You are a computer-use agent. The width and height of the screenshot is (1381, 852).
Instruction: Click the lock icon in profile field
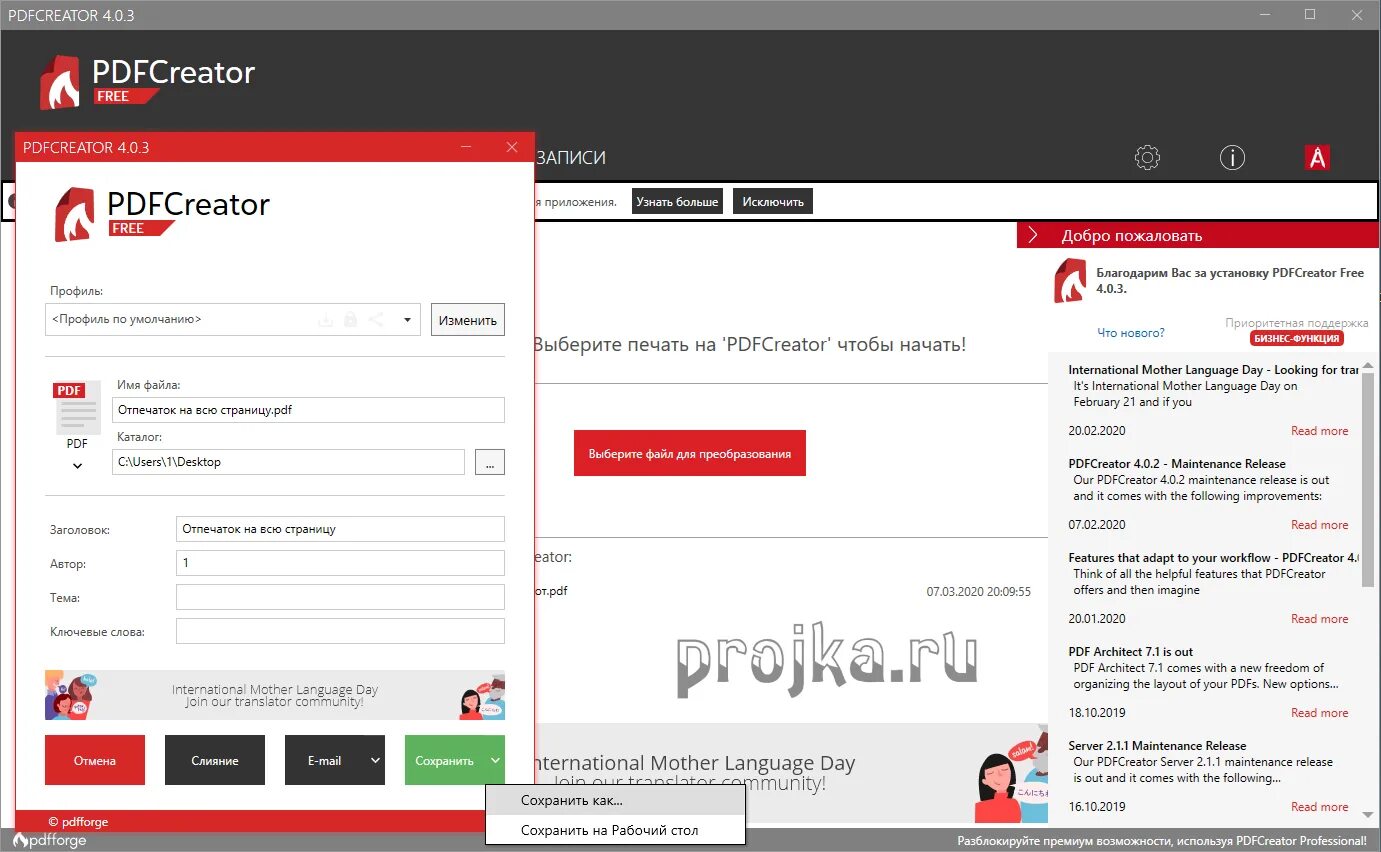click(350, 319)
